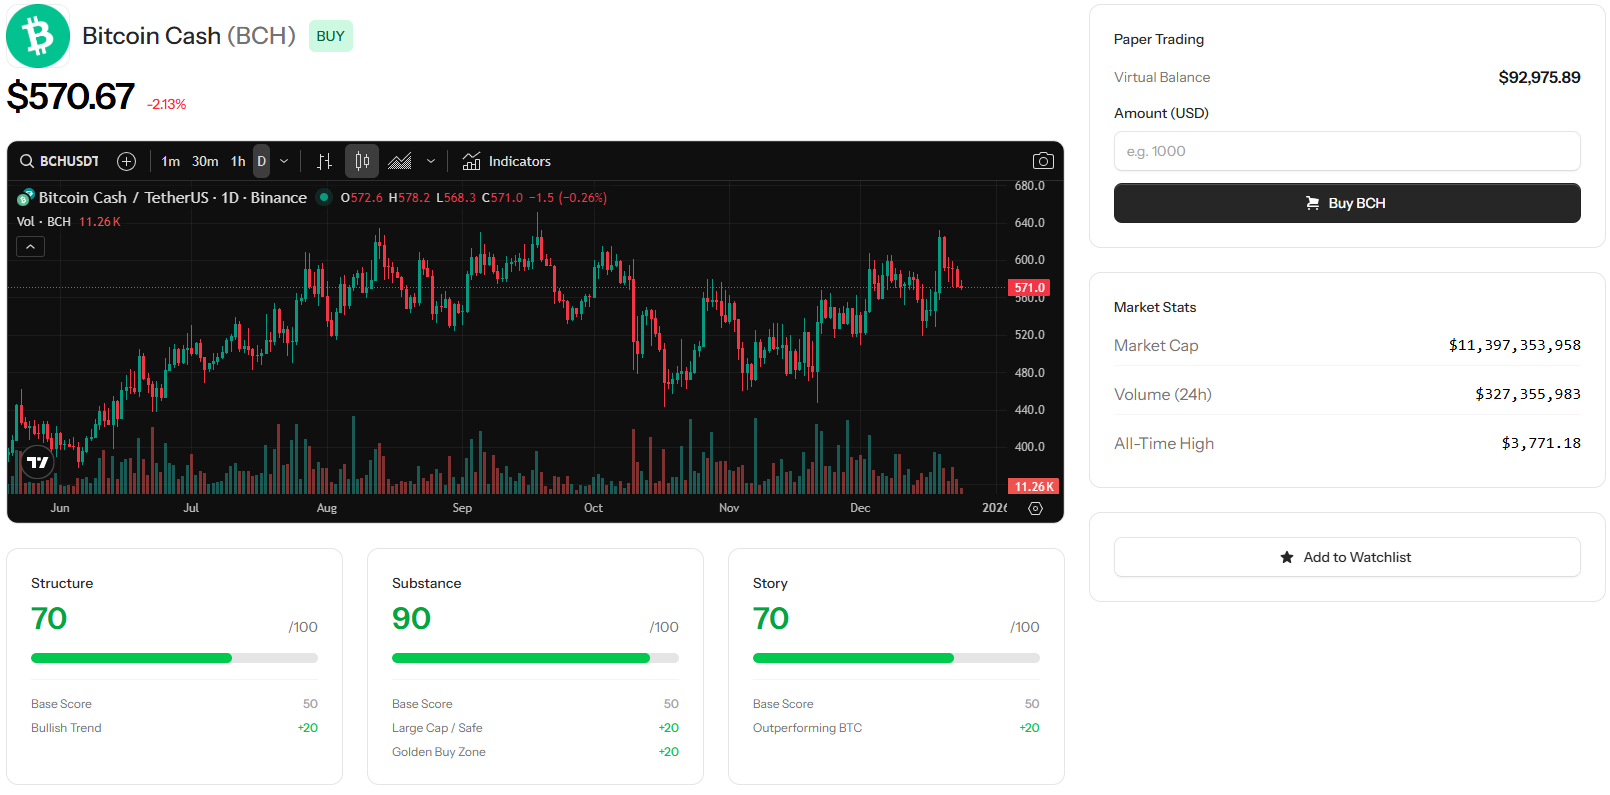This screenshot has height=795, width=1610.
Task: Click the TradingView logo on chart
Action: click(38, 462)
